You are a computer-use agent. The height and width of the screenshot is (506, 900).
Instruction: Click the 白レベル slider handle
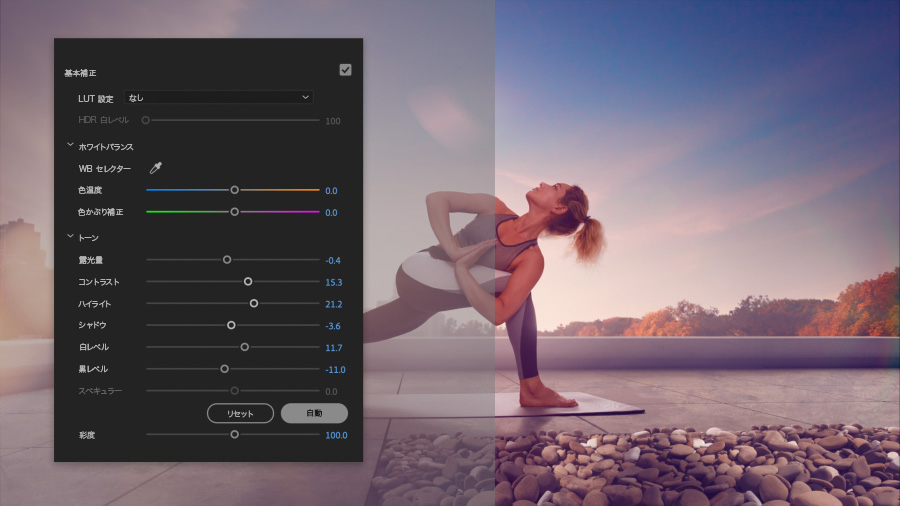[245, 347]
